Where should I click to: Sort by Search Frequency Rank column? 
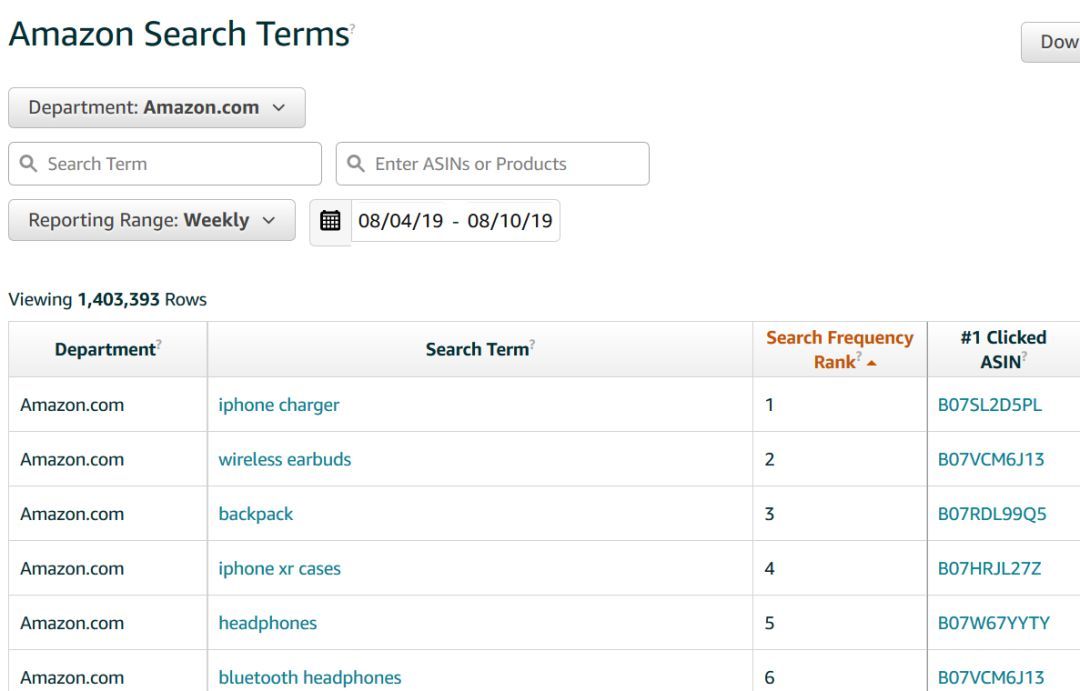coord(840,349)
